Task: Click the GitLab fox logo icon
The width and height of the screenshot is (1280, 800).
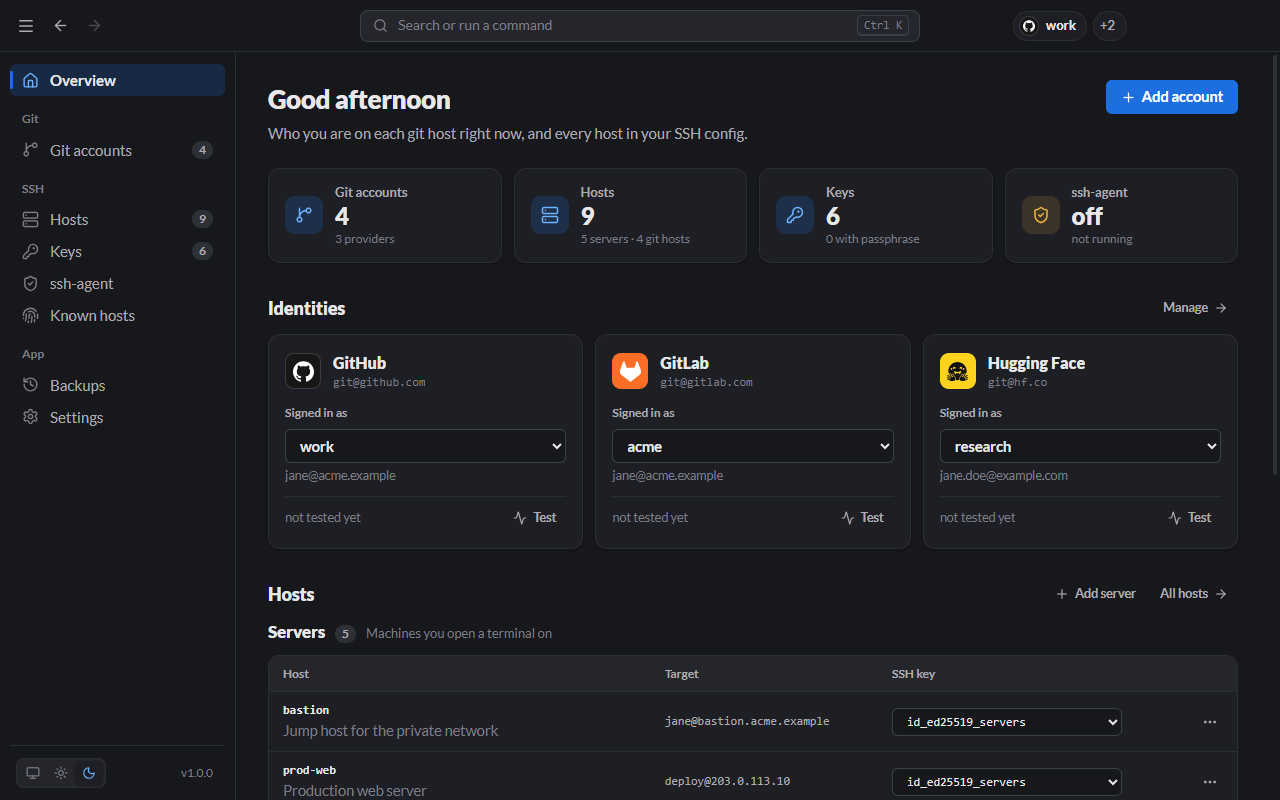Action: (x=630, y=371)
